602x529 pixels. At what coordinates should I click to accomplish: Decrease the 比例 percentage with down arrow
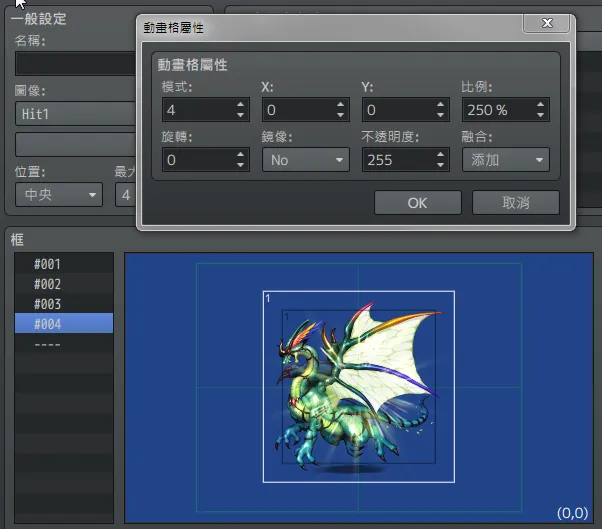pos(540,115)
